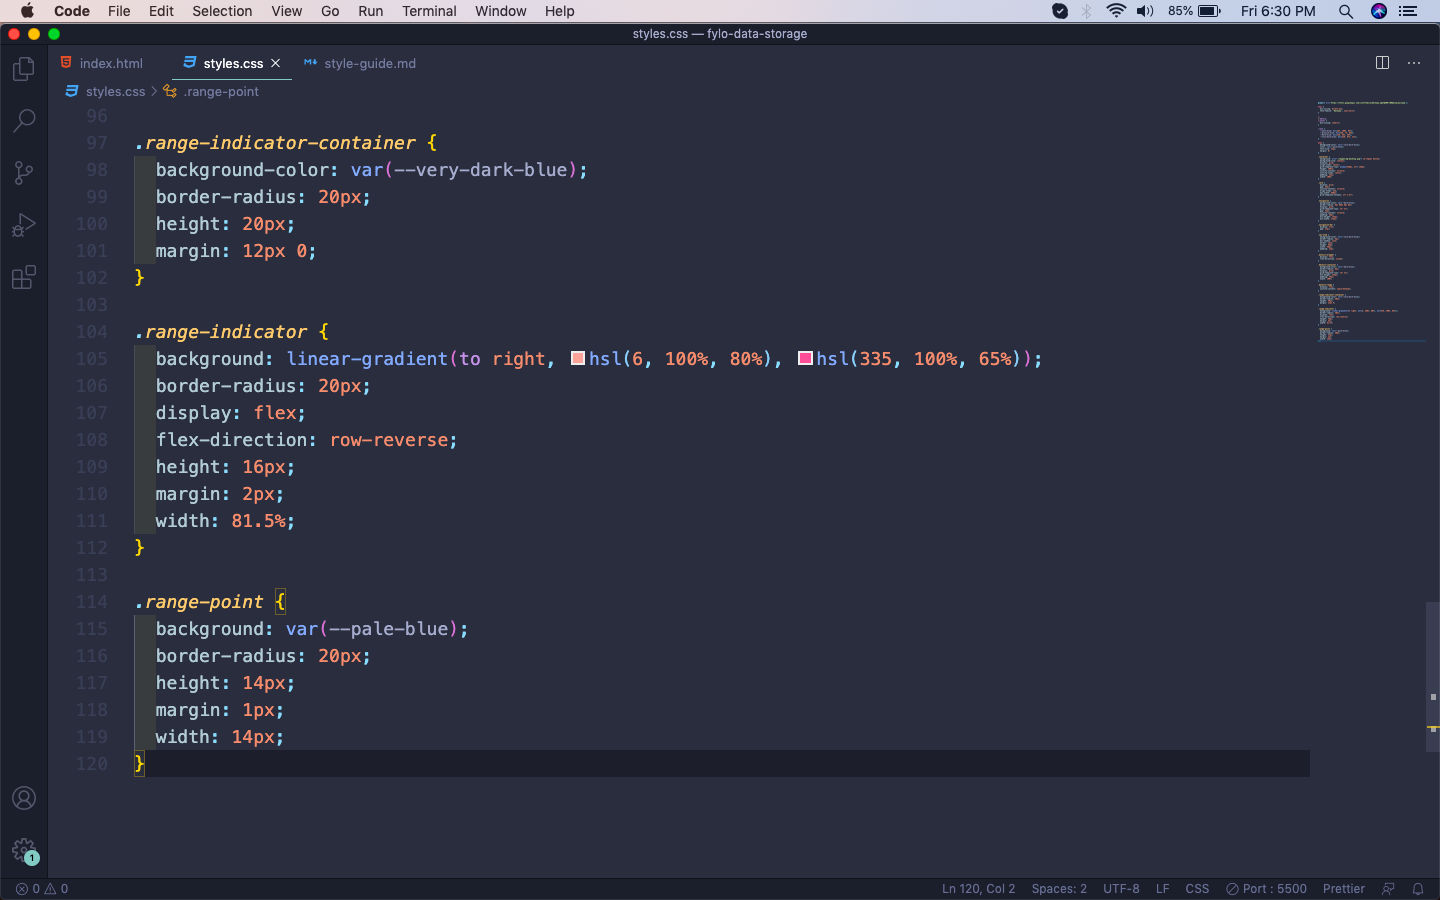Click the Prettier status bar item

(x=1343, y=888)
